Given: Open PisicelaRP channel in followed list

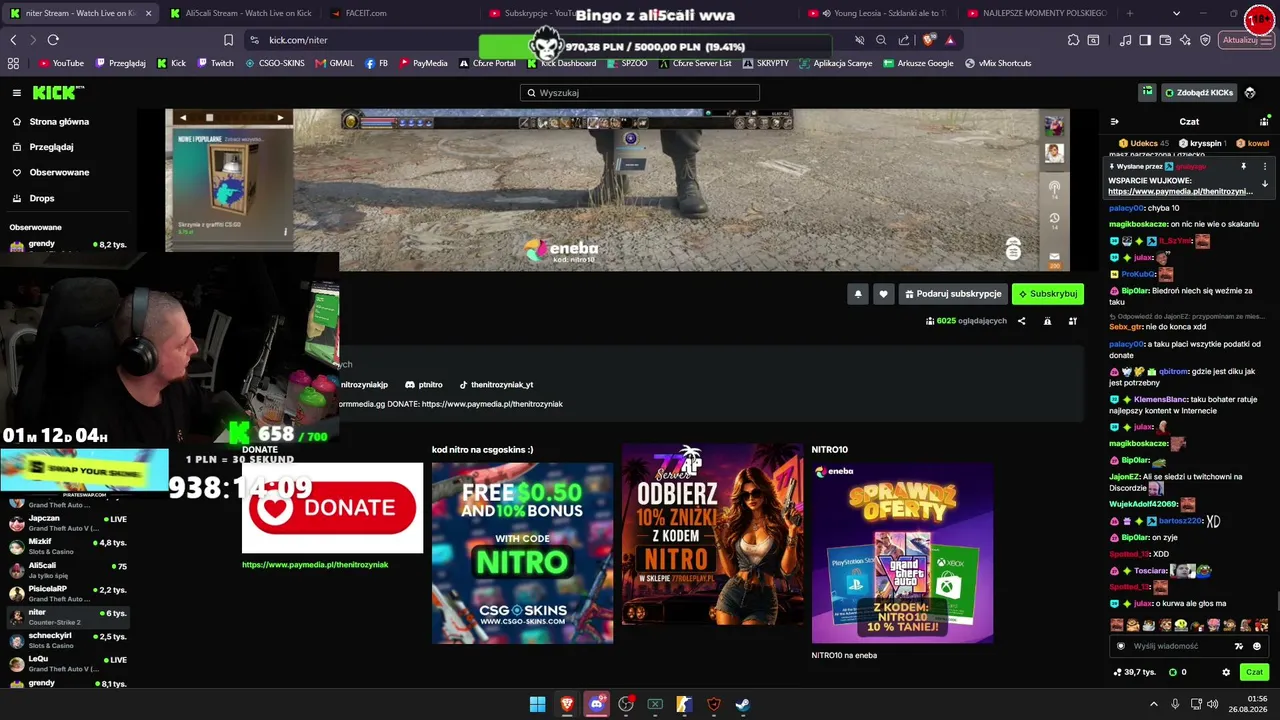Looking at the screenshot, I should (x=68, y=592).
